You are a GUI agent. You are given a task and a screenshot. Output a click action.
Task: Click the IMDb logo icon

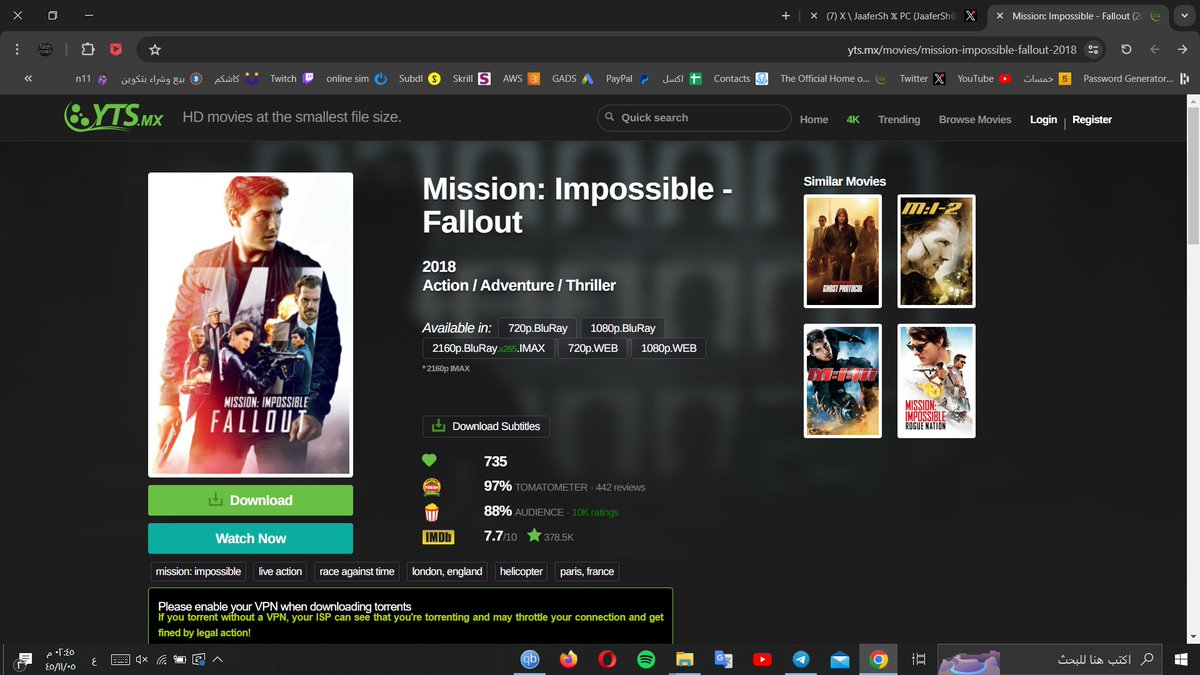click(x=438, y=537)
